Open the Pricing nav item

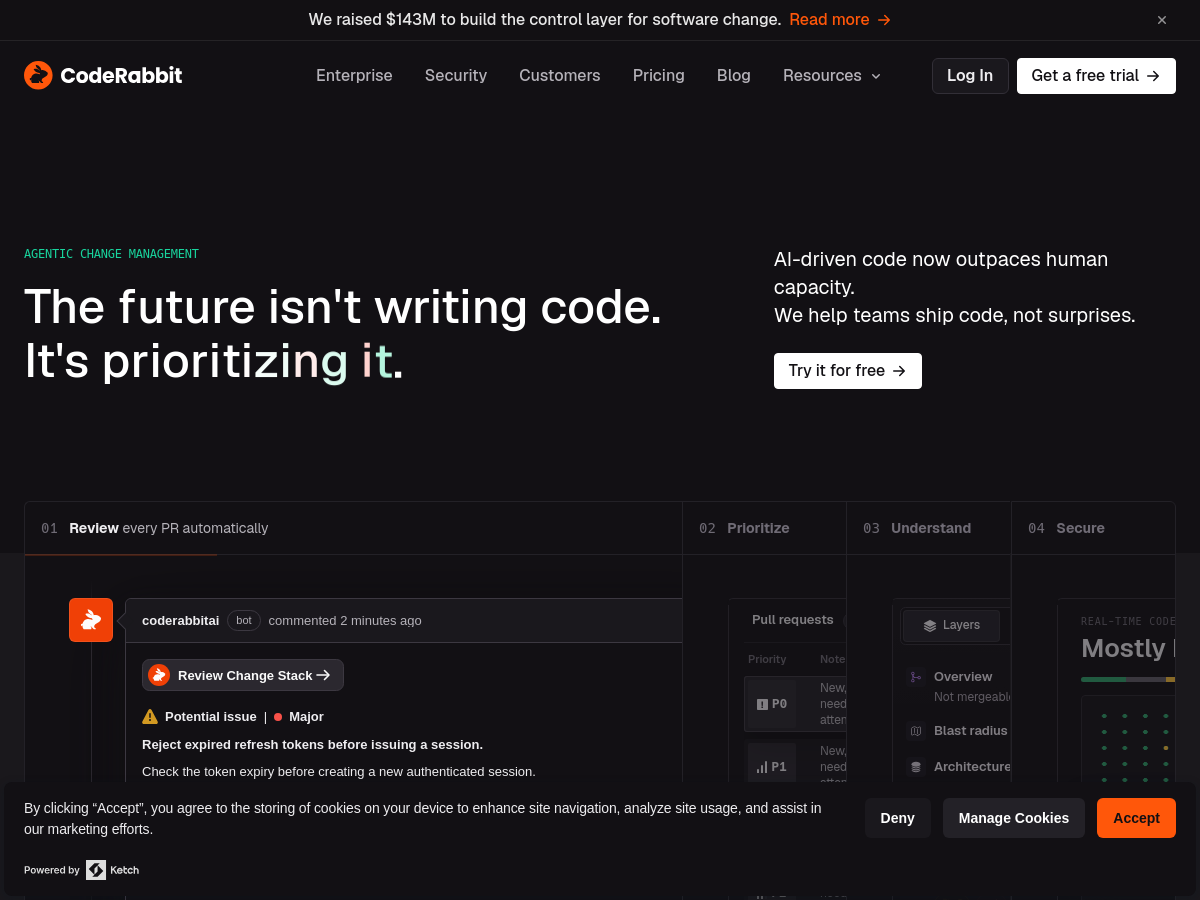pos(659,76)
